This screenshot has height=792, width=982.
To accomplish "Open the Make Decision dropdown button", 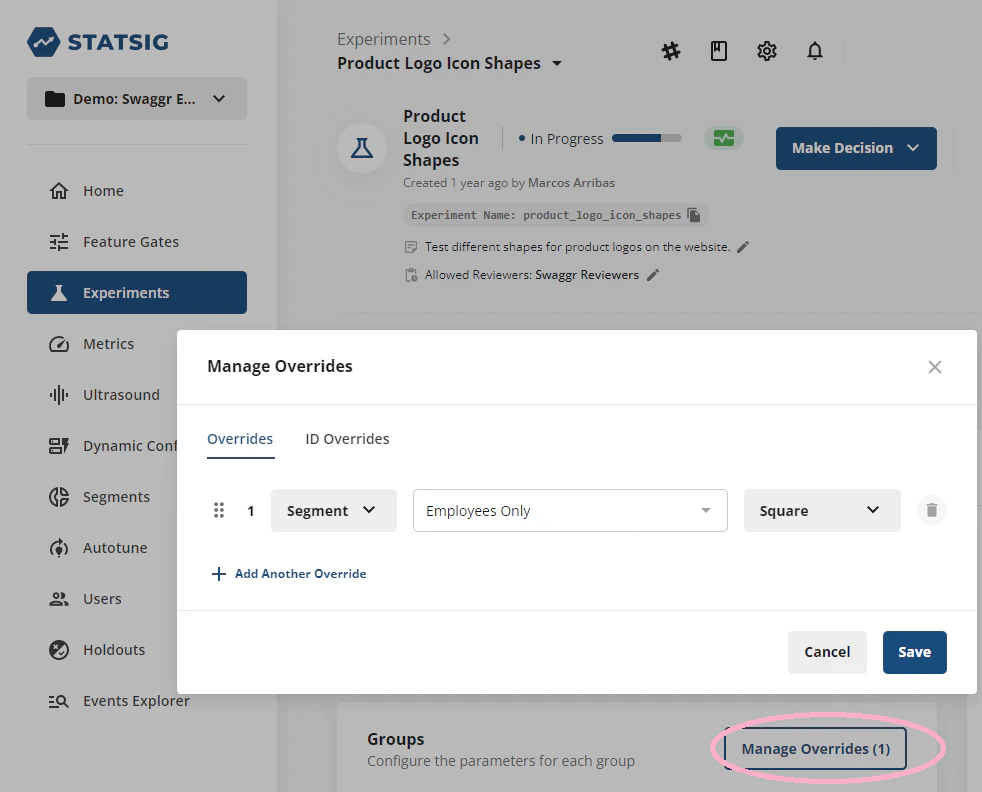I will coord(856,148).
